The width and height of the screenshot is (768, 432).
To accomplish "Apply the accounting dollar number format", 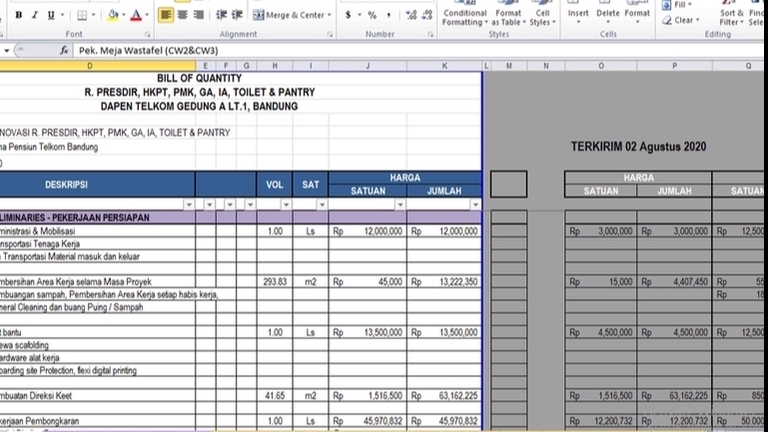I will coord(348,15).
